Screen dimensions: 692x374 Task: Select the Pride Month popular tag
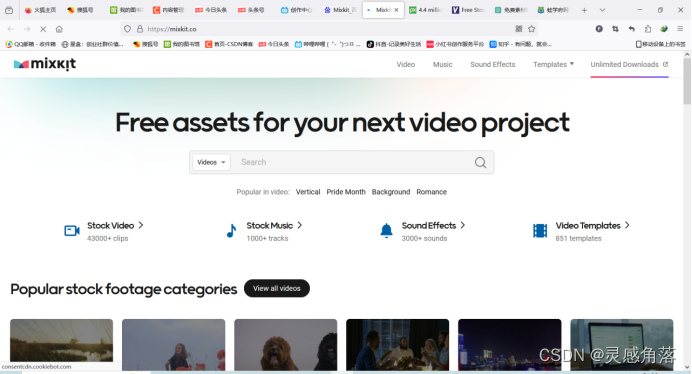click(x=346, y=192)
